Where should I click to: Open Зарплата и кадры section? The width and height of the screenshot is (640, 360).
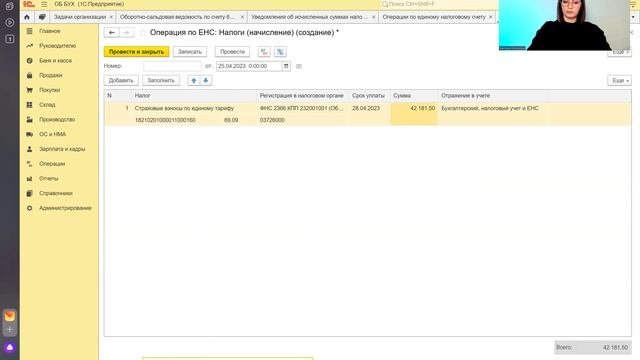click(x=62, y=149)
